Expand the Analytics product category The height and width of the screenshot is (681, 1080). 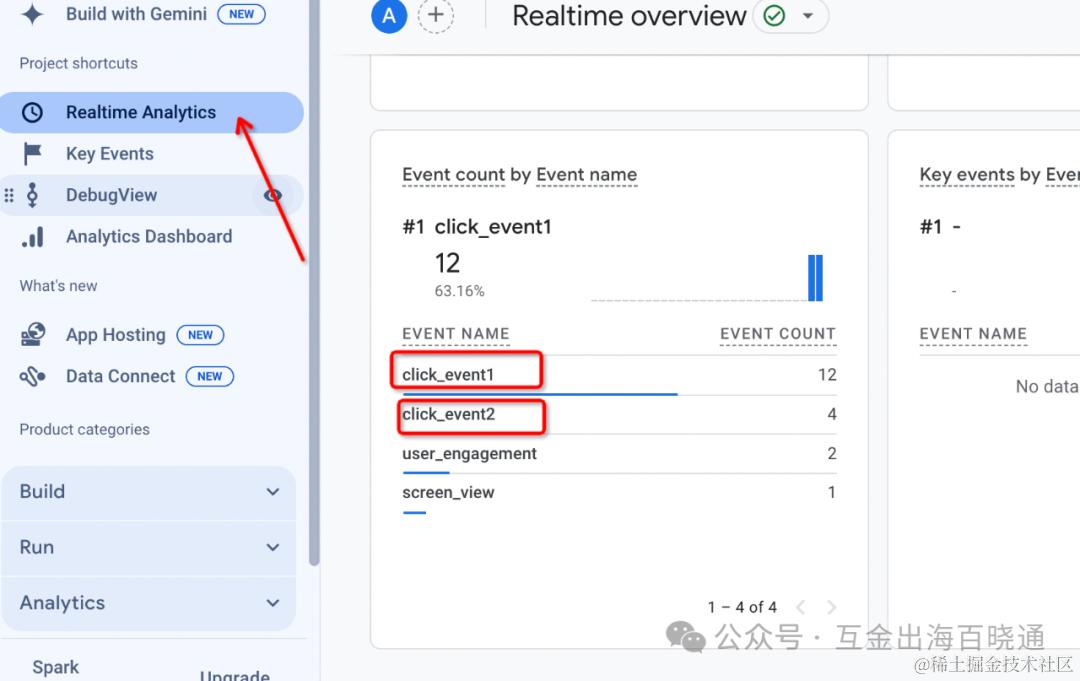tap(149, 603)
